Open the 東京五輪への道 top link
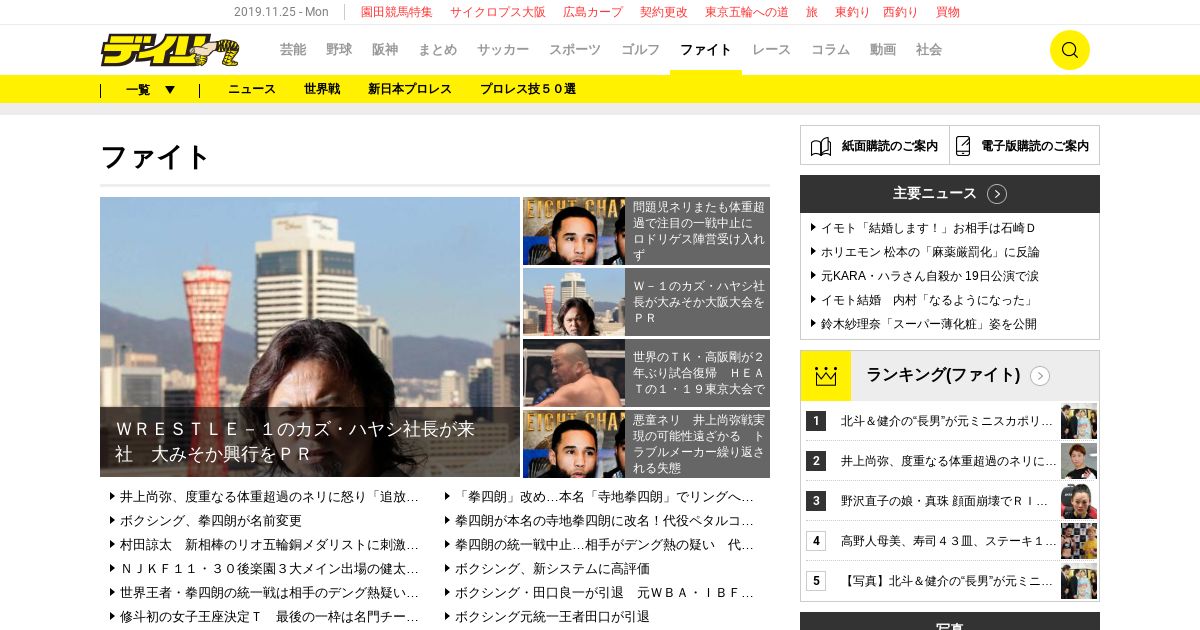The image size is (1200, 630). (x=747, y=12)
